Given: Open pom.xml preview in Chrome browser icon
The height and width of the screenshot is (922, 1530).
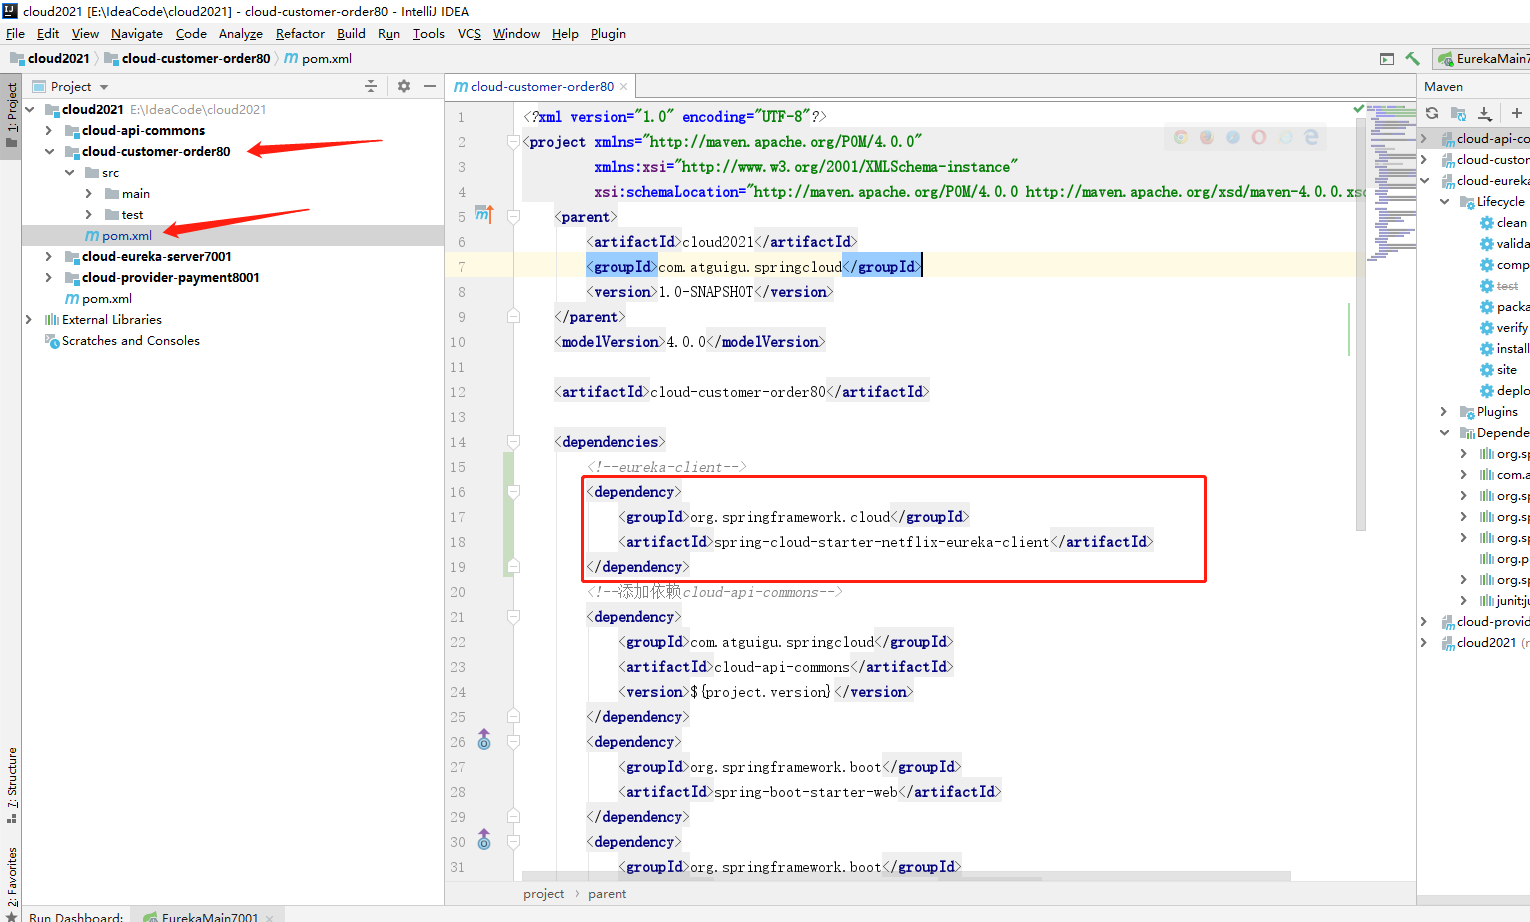Looking at the screenshot, I should point(1181,137).
